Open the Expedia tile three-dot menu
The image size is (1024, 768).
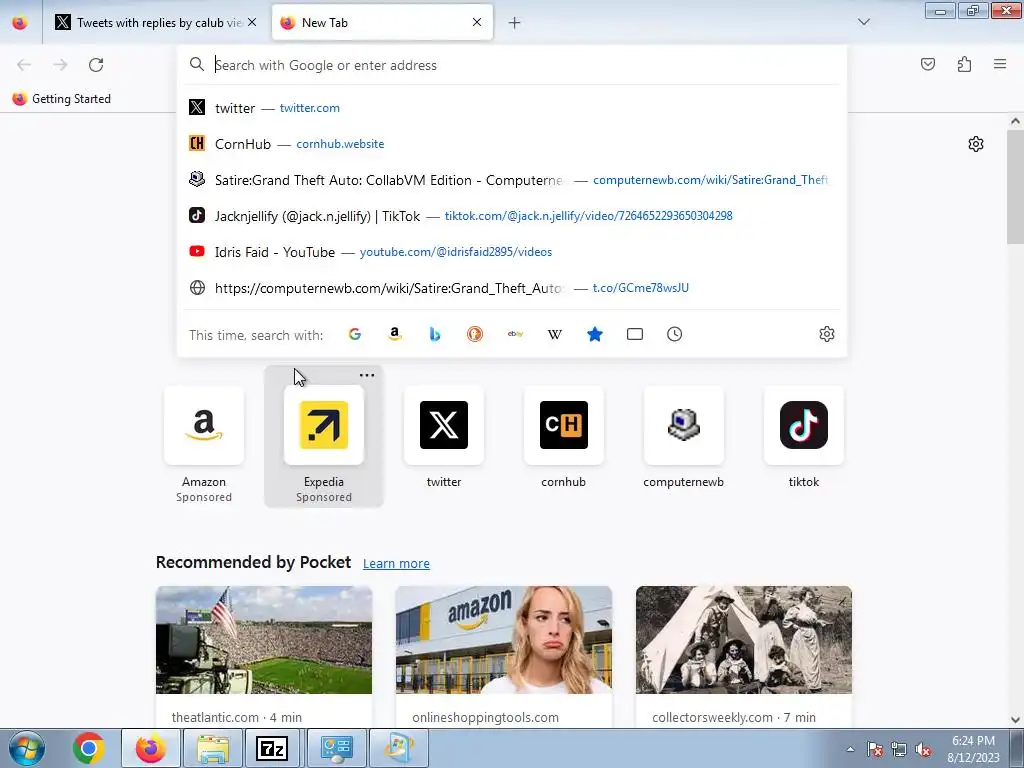tap(367, 375)
